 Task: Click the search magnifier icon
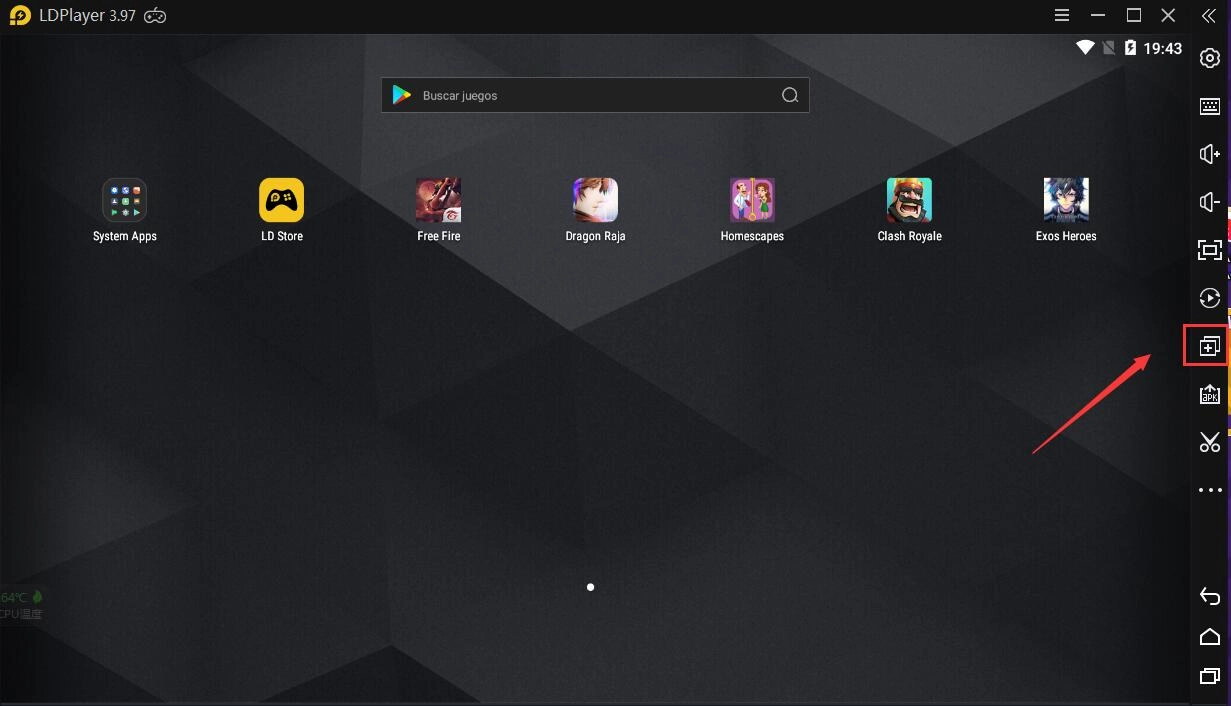click(789, 96)
